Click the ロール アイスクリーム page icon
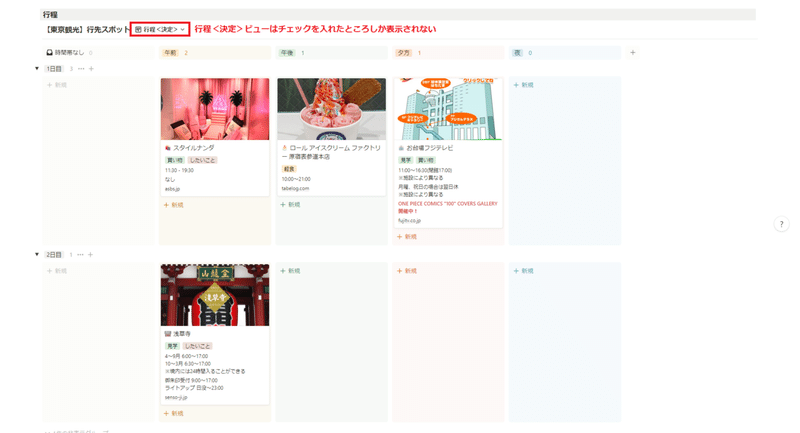This screenshot has width=800, height=433. point(285,148)
